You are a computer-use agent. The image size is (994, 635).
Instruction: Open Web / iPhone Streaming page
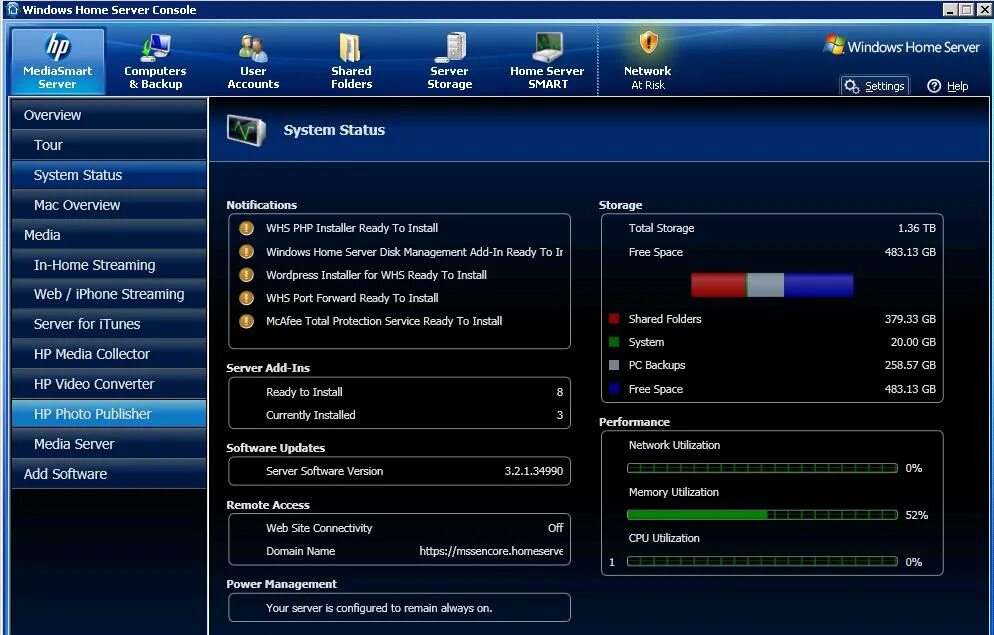[108, 294]
